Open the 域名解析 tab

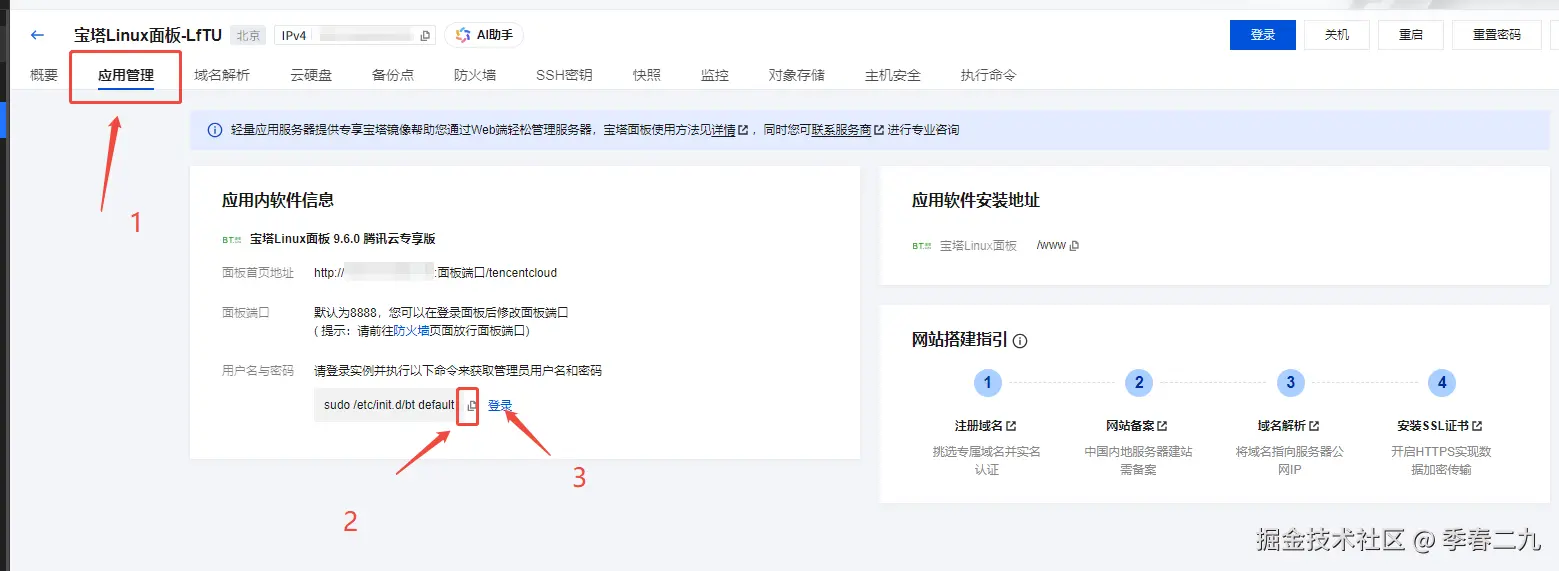tap(222, 75)
